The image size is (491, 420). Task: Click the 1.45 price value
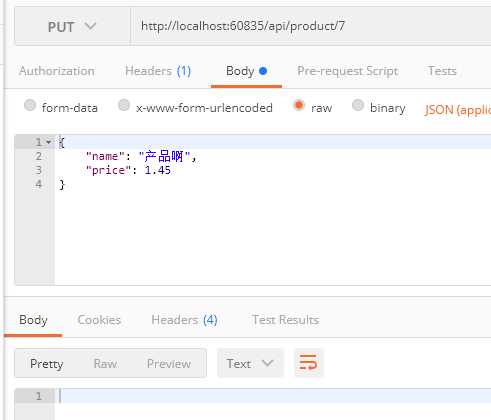tap(158, 170)
